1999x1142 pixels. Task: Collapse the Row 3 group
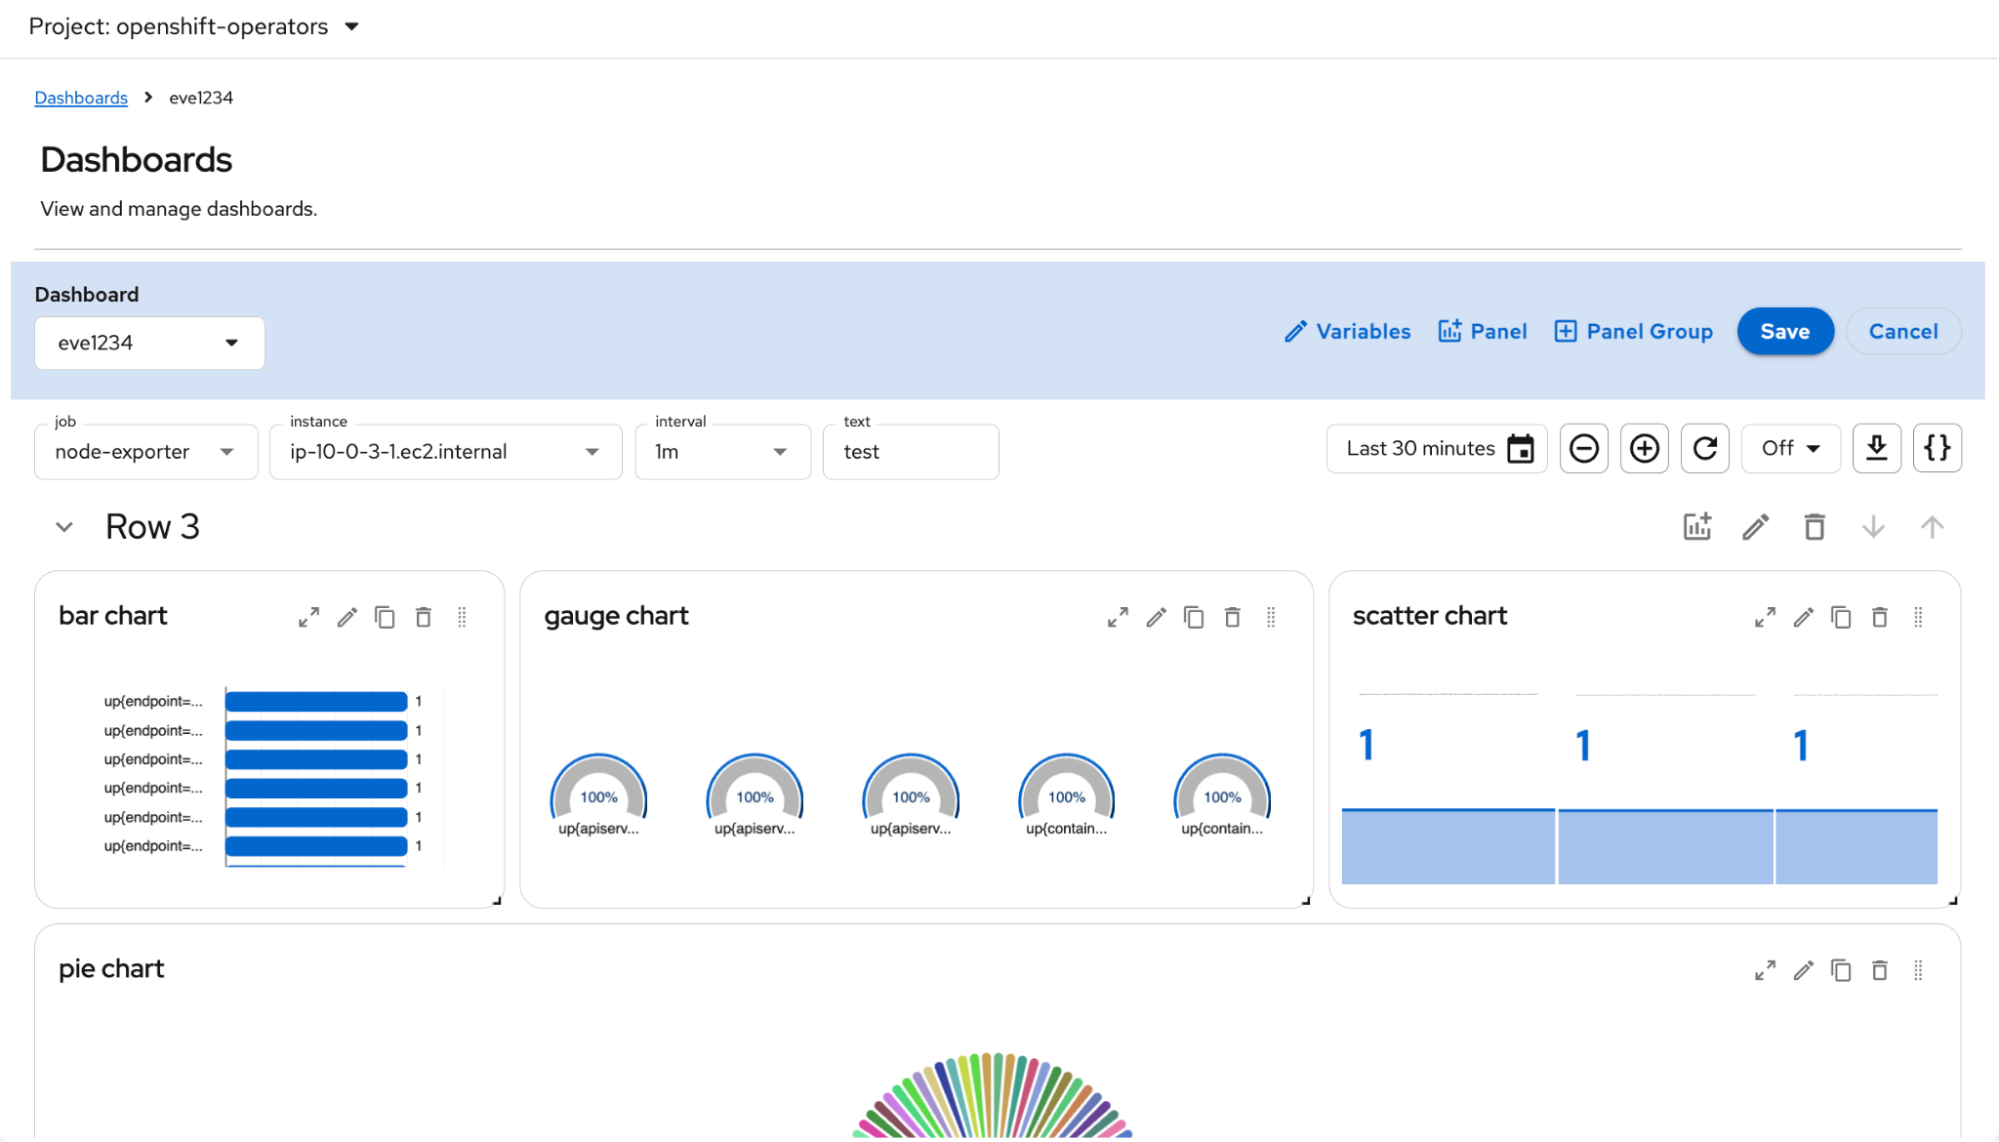pos(64,527)
